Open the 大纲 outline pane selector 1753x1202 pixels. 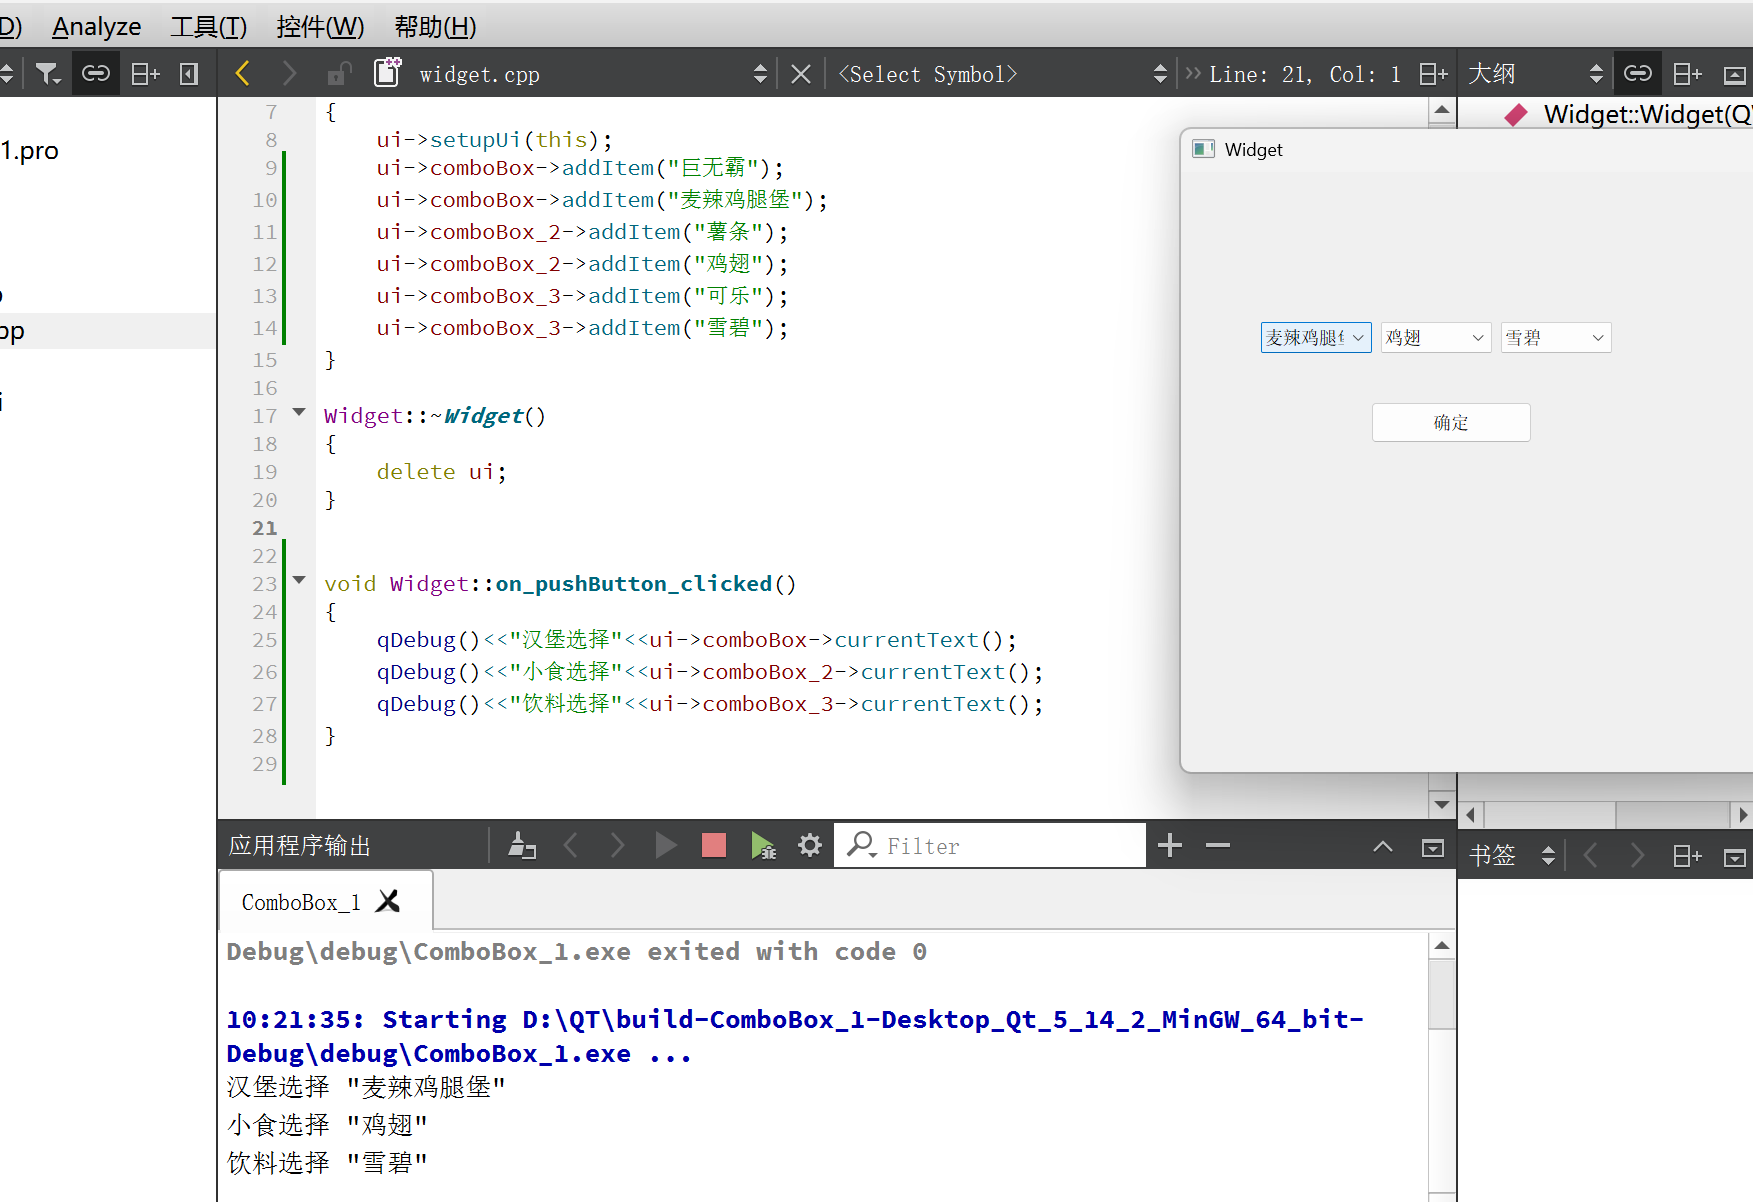pos(1535,74)
